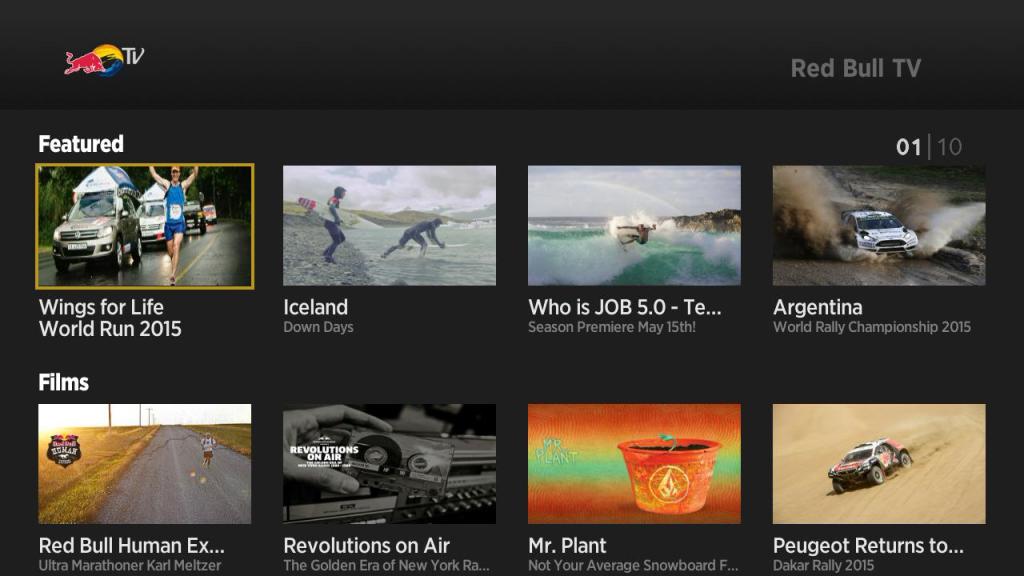Open the Peugeot Dakar Rally thumbnail
This screenshot has width=1024, height=576.
point(879,464)
